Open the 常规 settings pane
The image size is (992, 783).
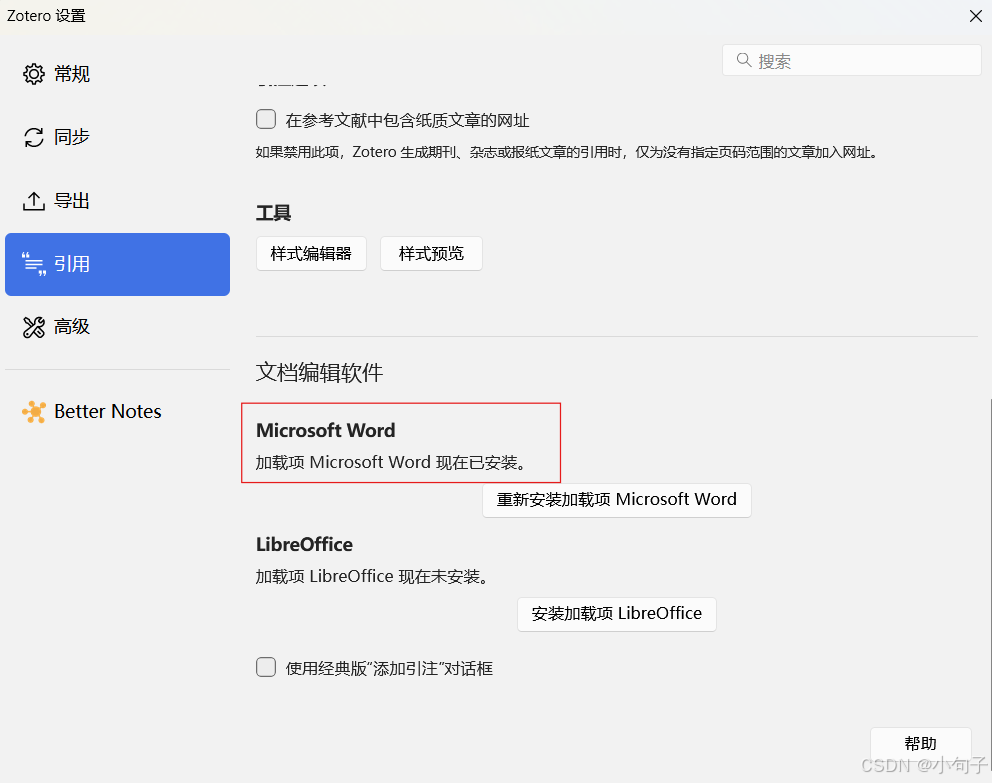(117, 74)
